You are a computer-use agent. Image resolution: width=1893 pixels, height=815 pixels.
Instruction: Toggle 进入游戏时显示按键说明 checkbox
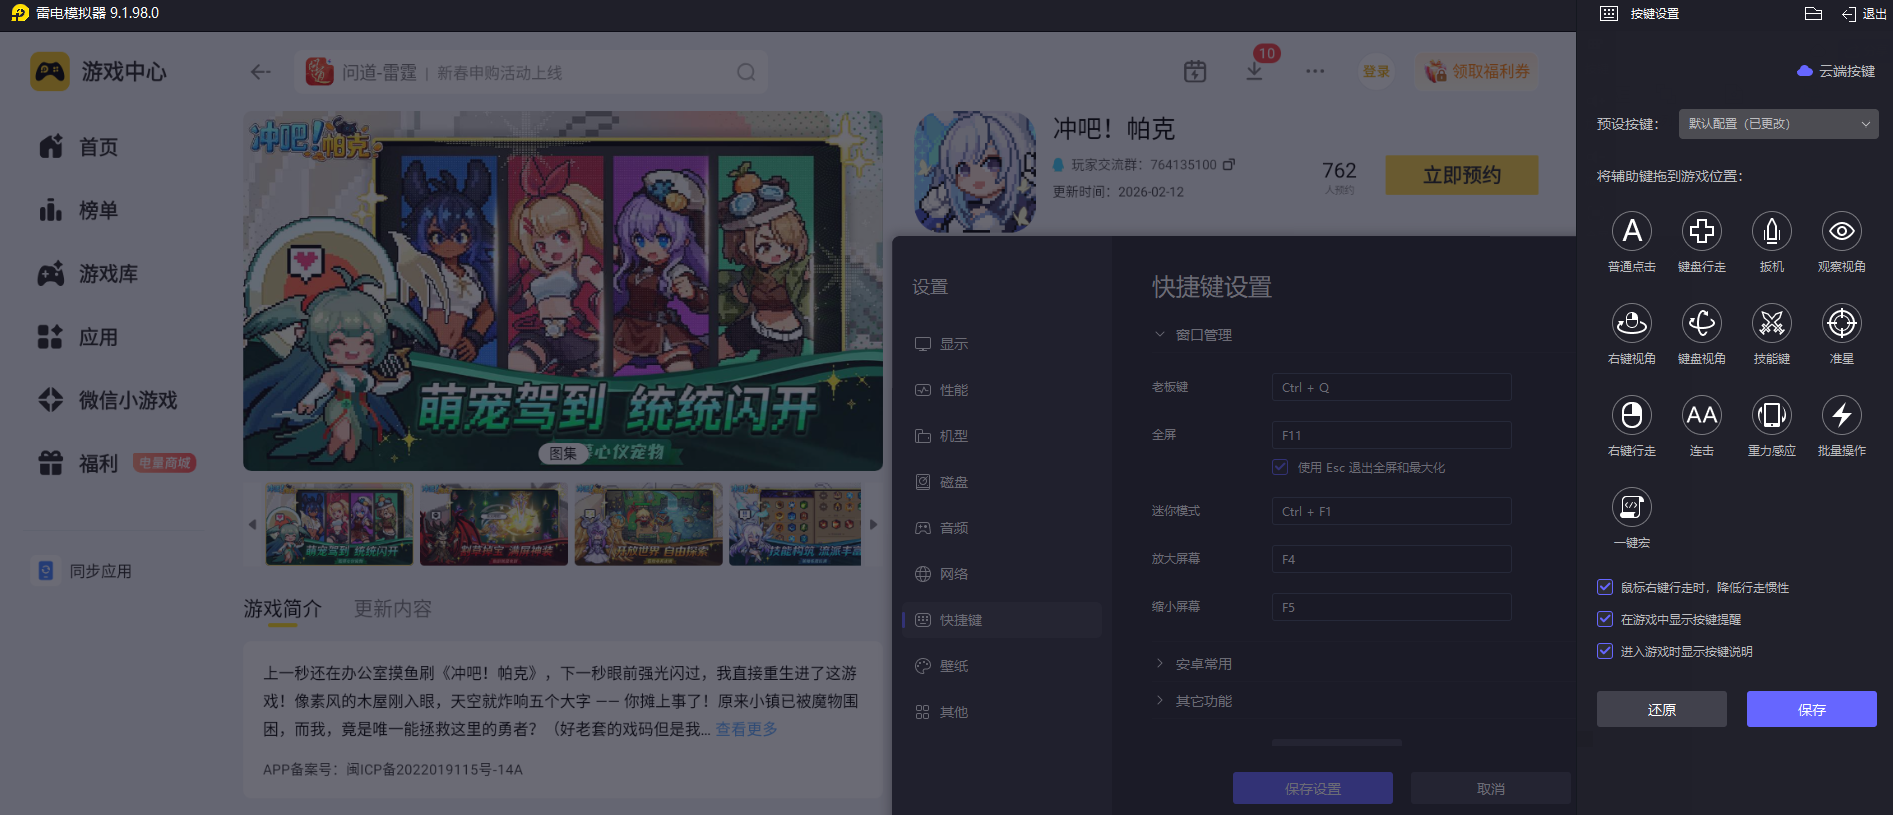1605,651
